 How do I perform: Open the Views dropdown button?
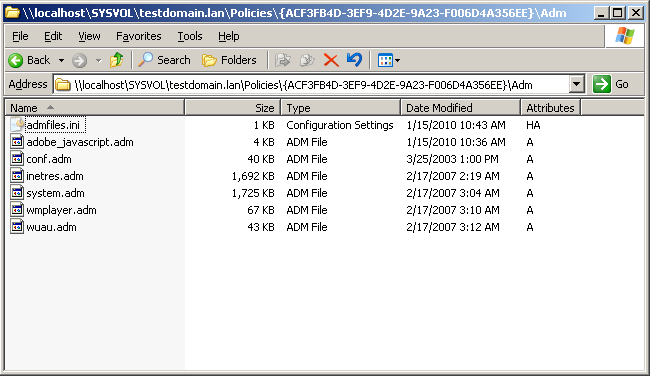click(388, 61)
